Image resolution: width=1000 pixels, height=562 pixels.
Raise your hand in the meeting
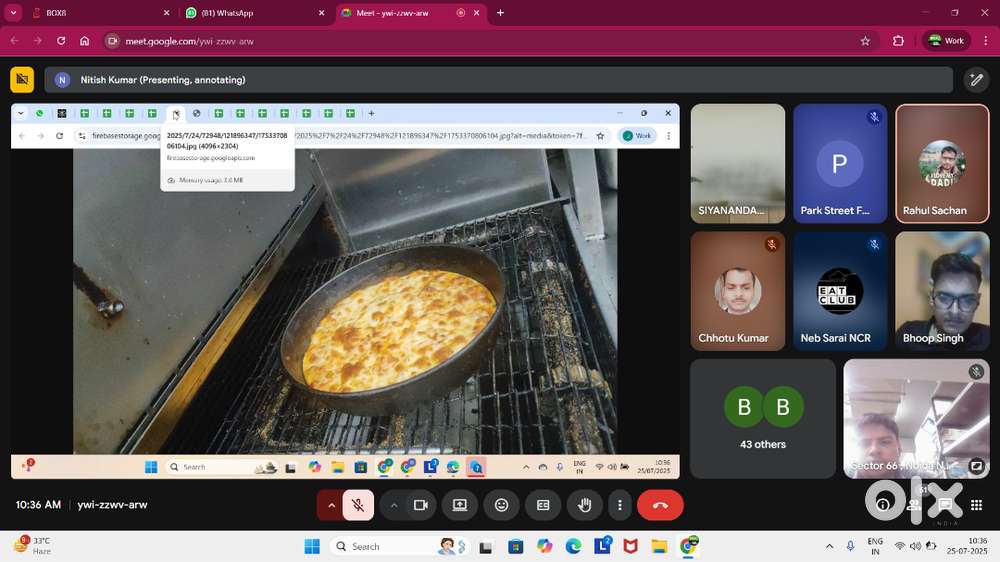(585, 505)
